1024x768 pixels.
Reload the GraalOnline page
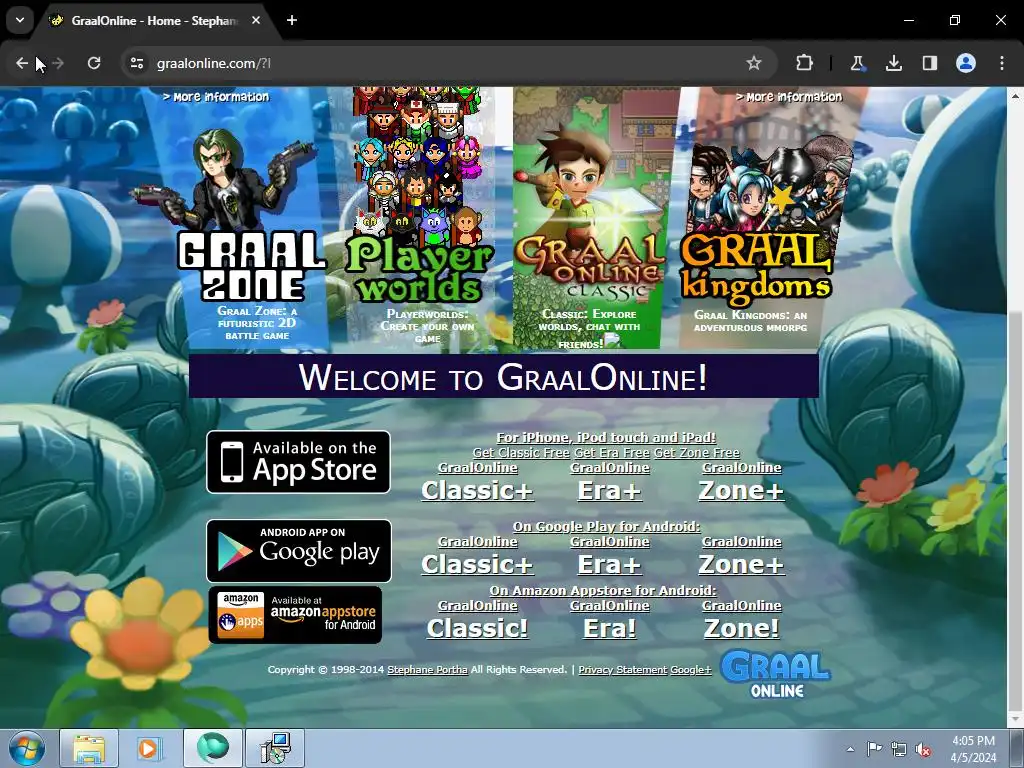coord(94,63)
